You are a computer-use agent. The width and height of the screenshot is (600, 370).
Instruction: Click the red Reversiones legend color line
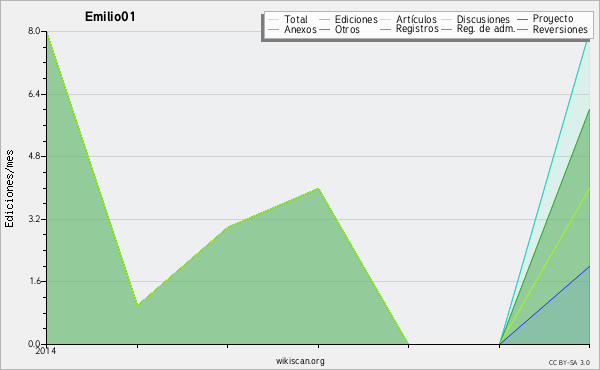(522, 29)
